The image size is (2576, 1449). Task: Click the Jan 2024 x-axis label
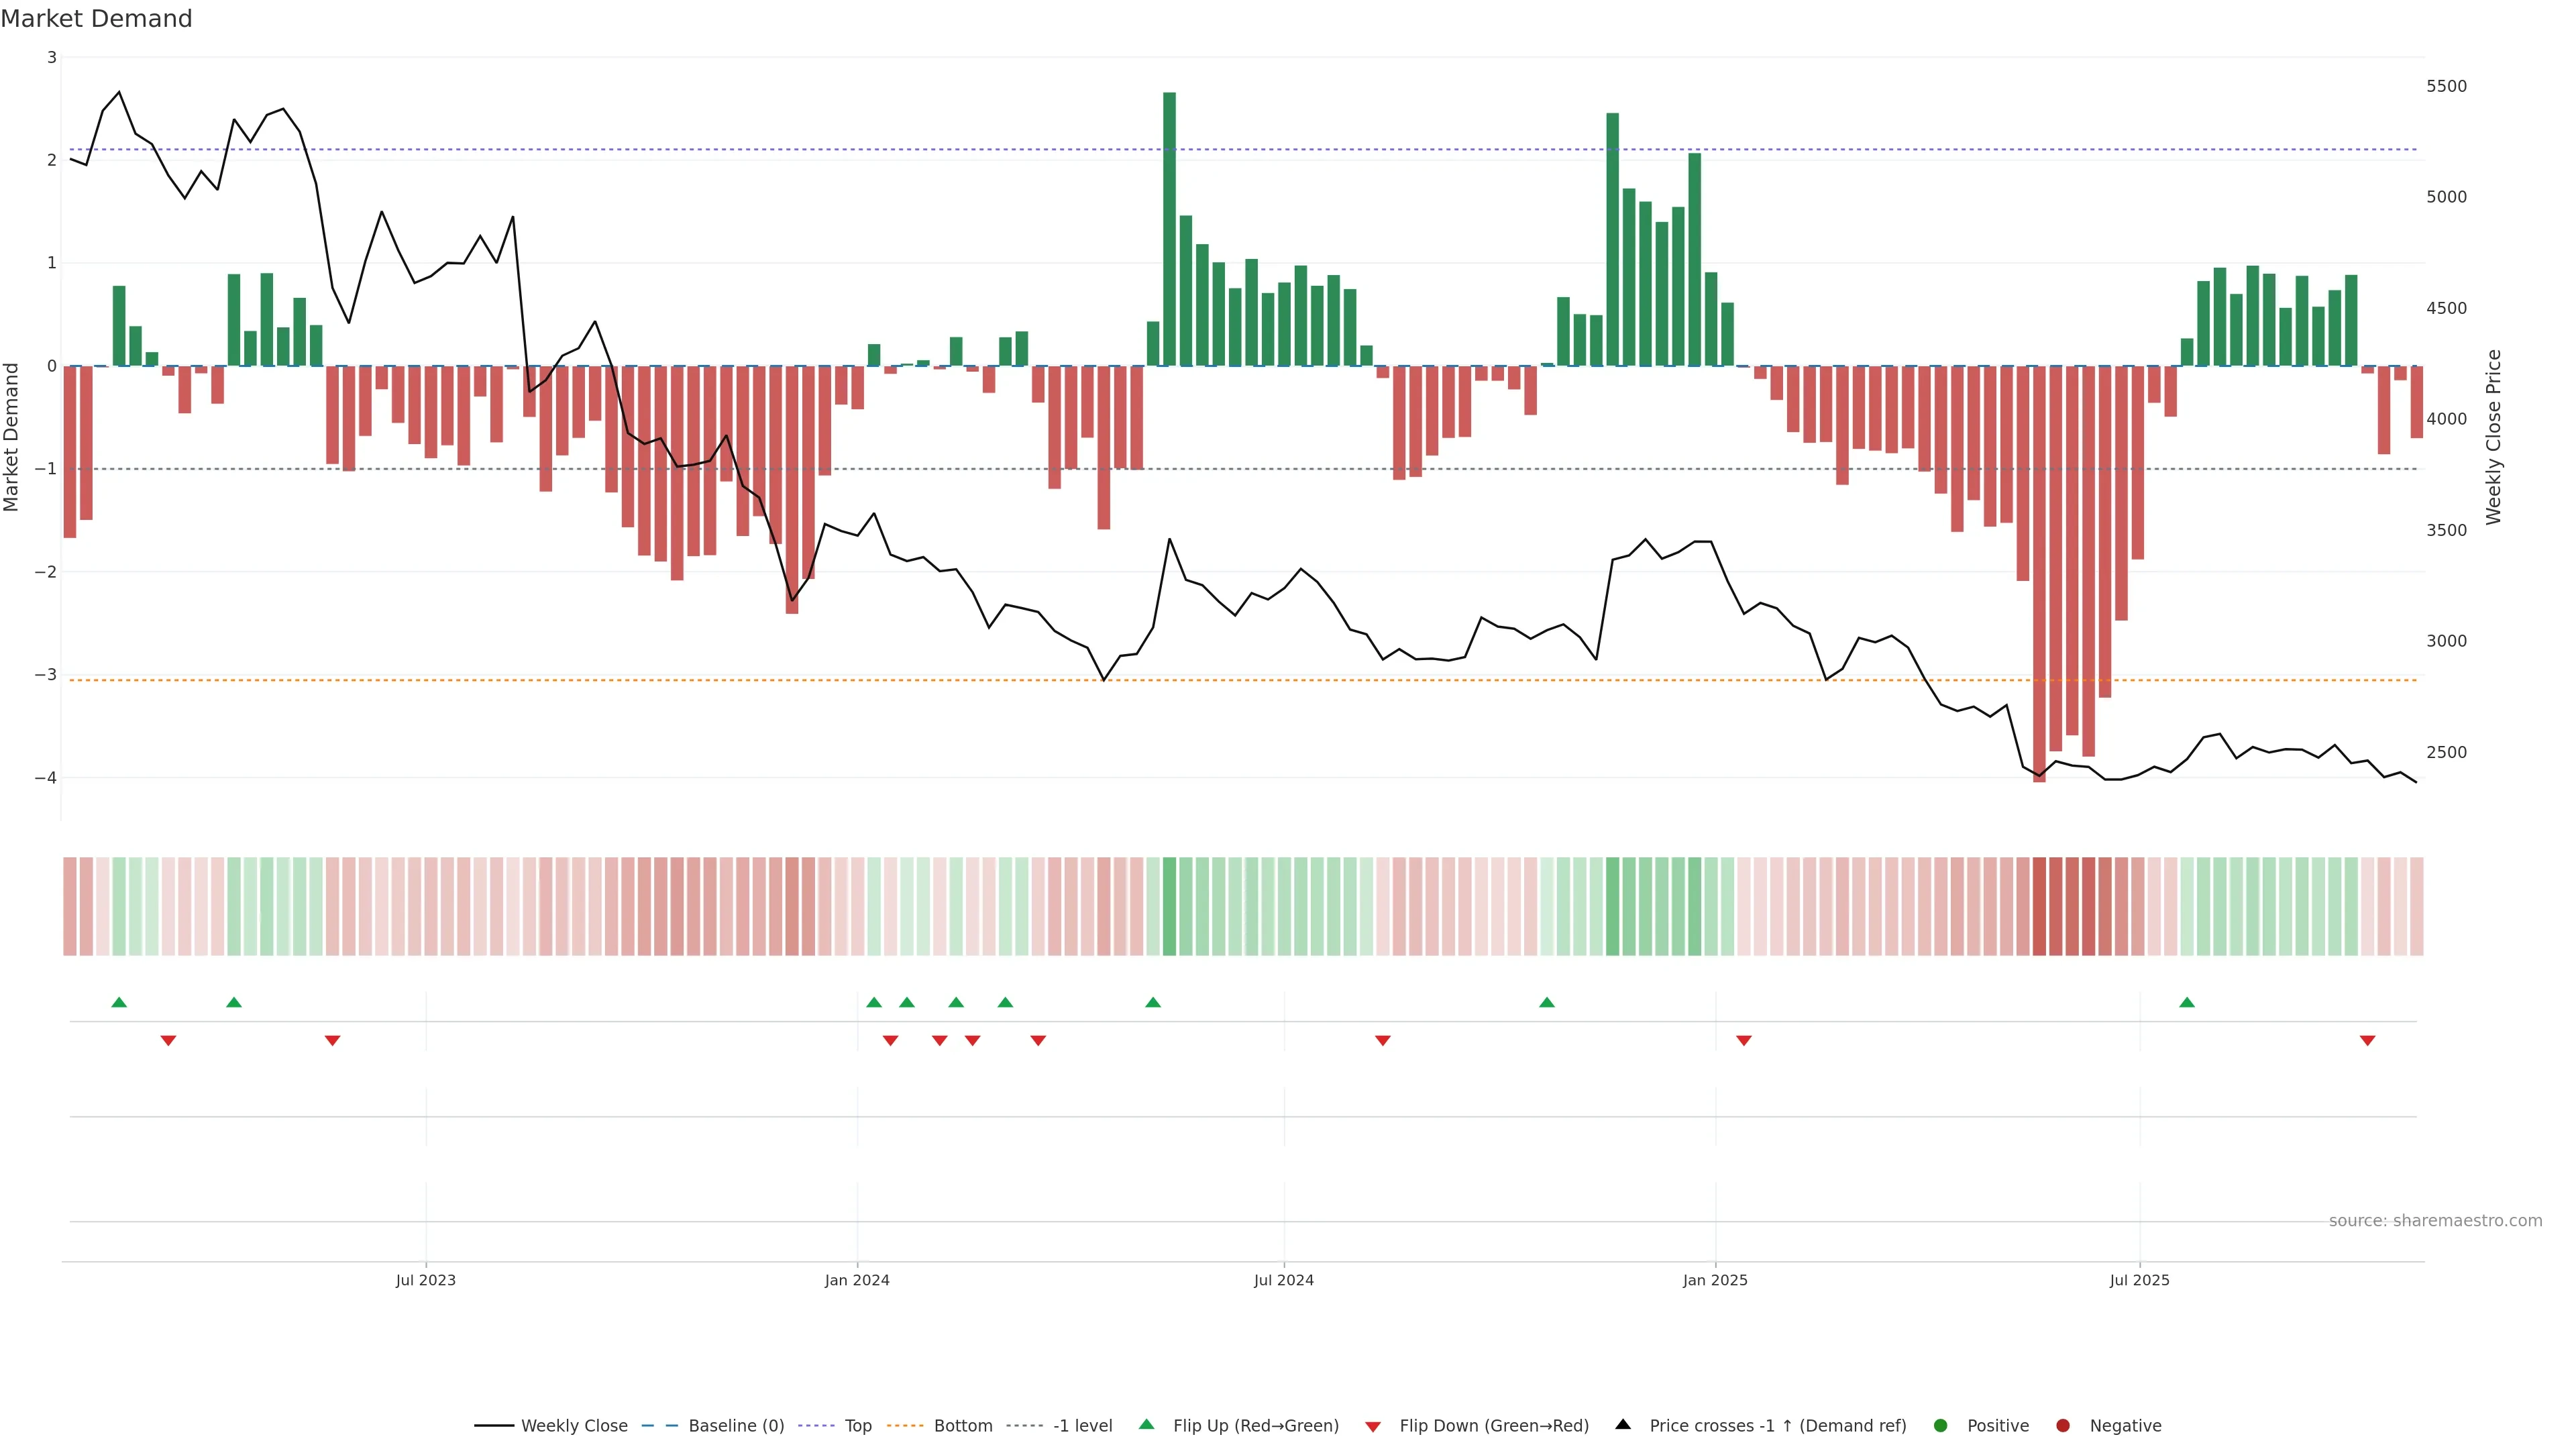click(x=857, y=1280)
